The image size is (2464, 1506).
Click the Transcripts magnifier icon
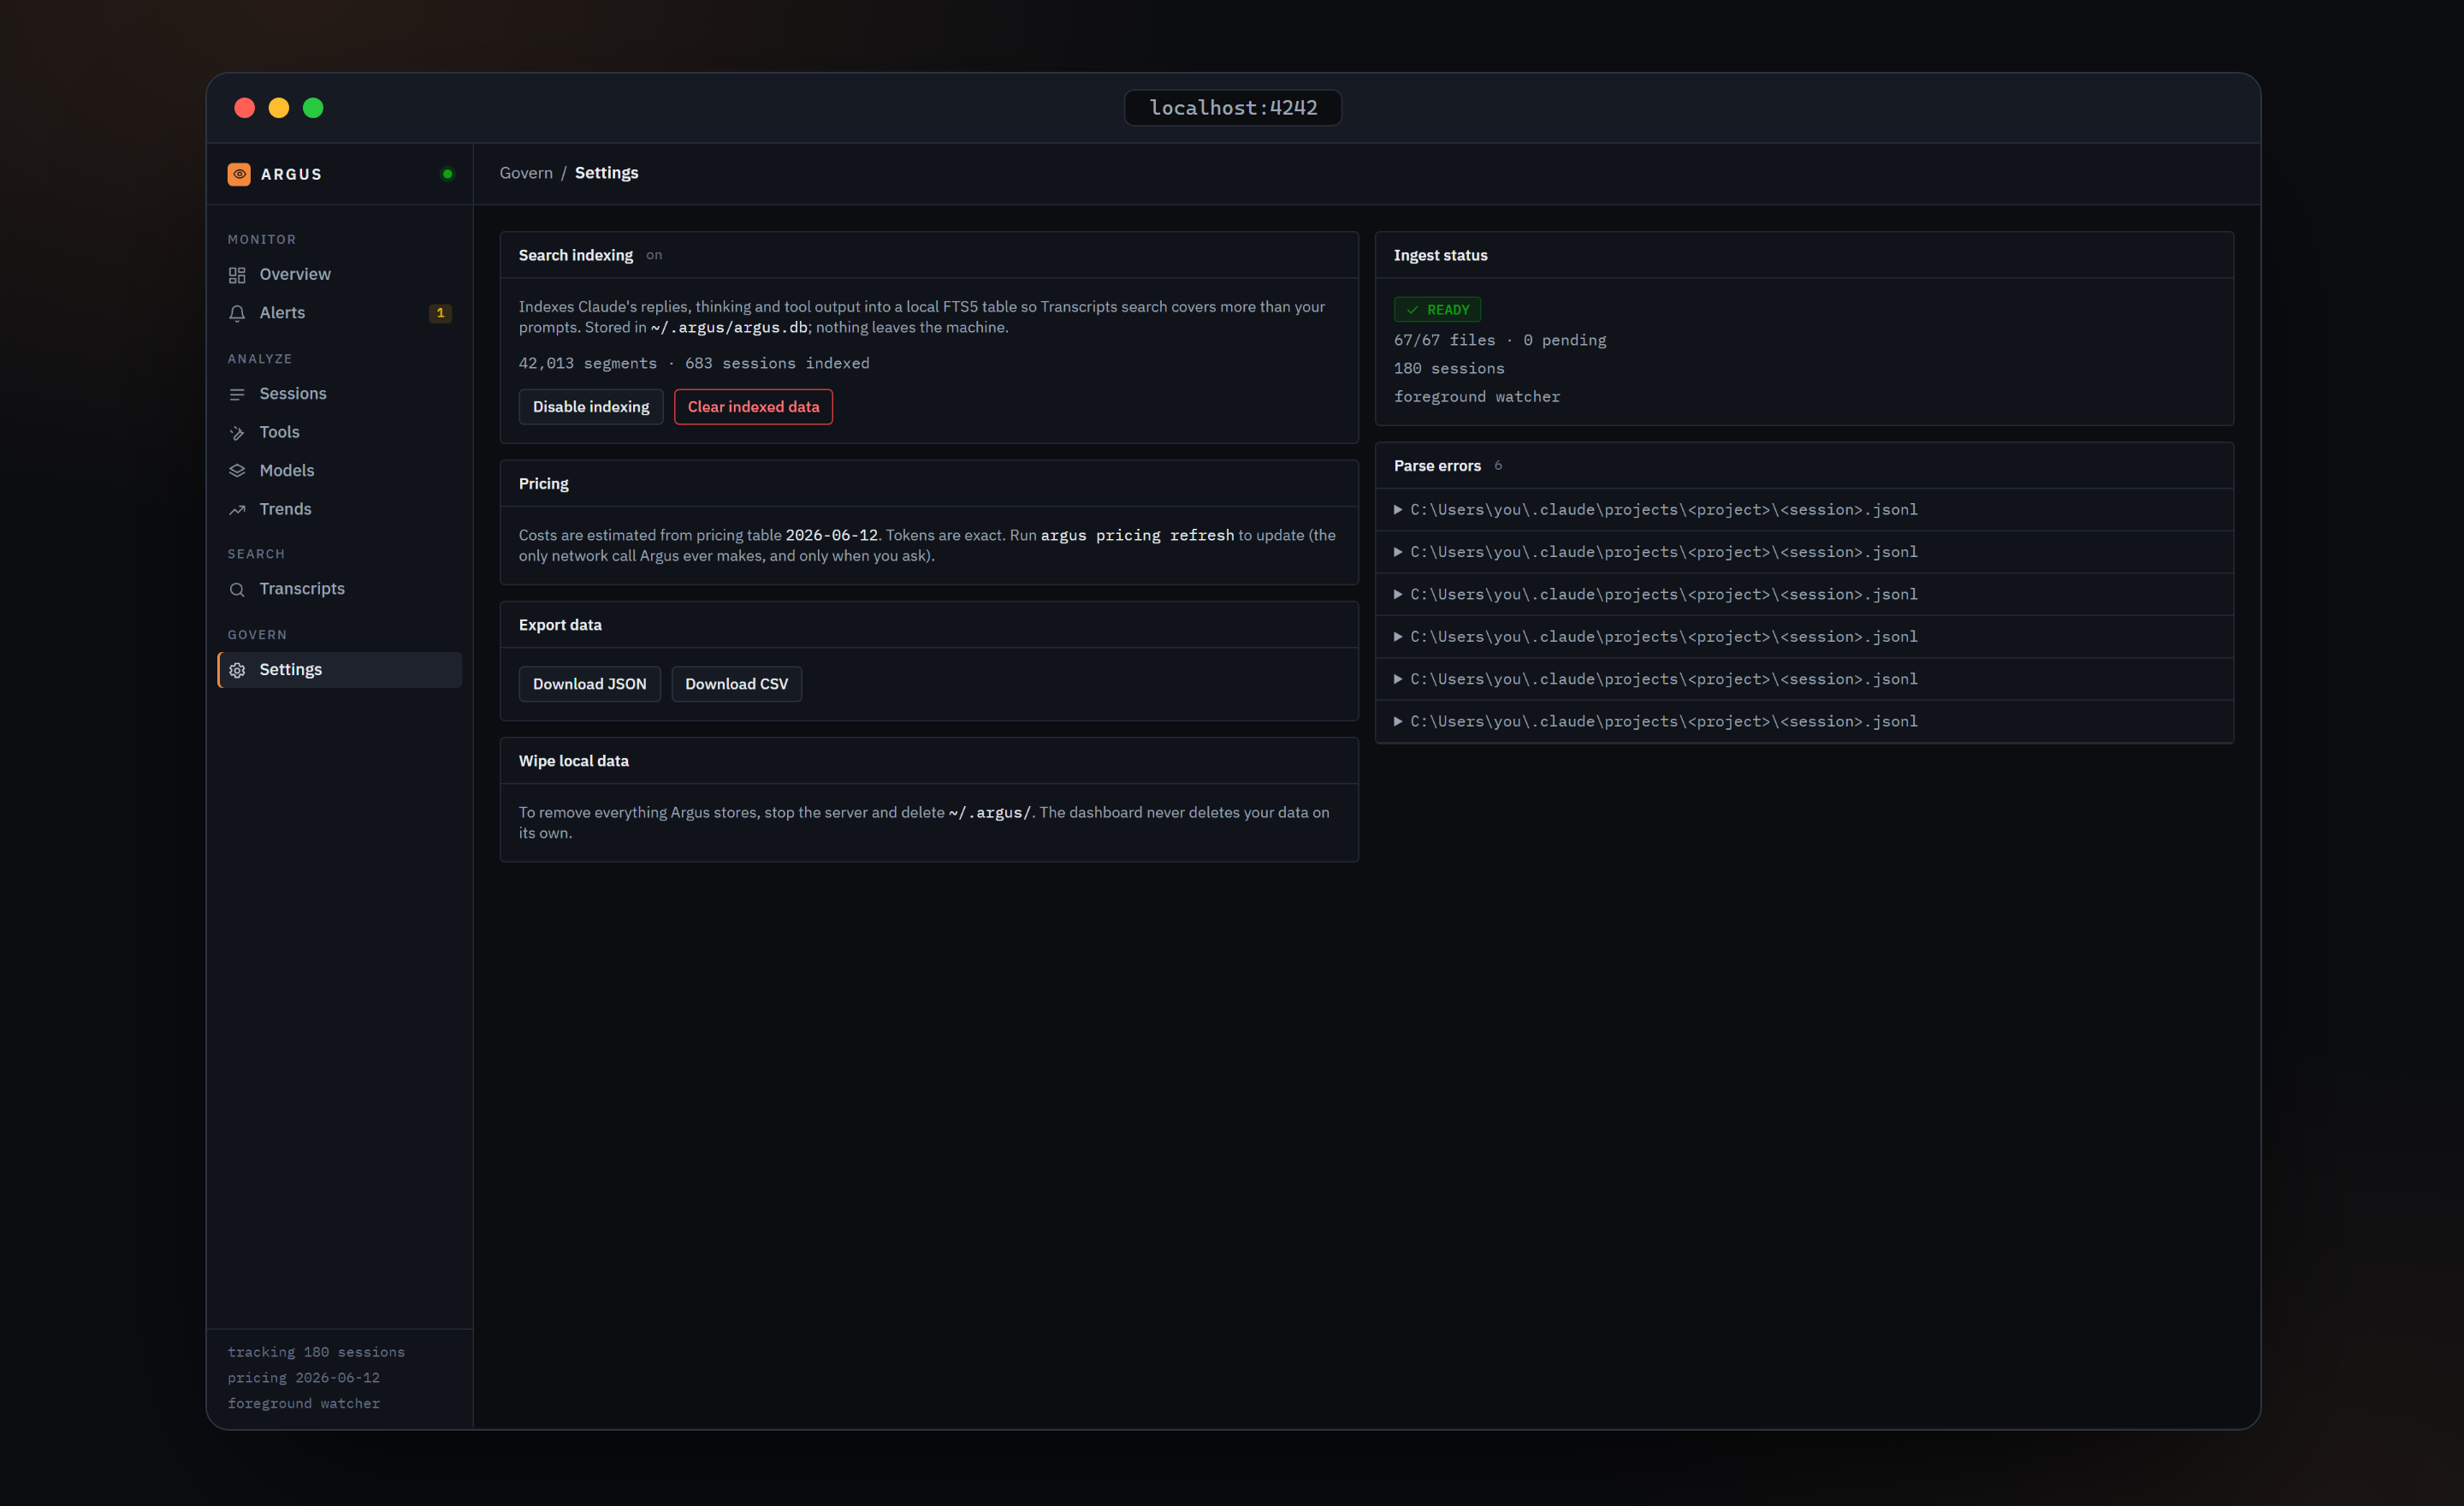[237, 590]
